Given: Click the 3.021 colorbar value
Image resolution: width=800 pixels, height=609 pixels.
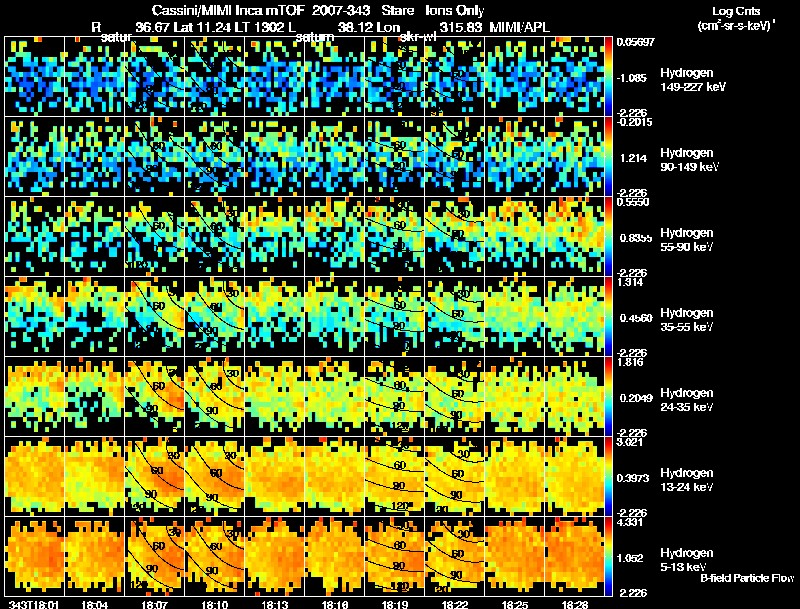Looking at the screenshot, I should click(631, 442).
